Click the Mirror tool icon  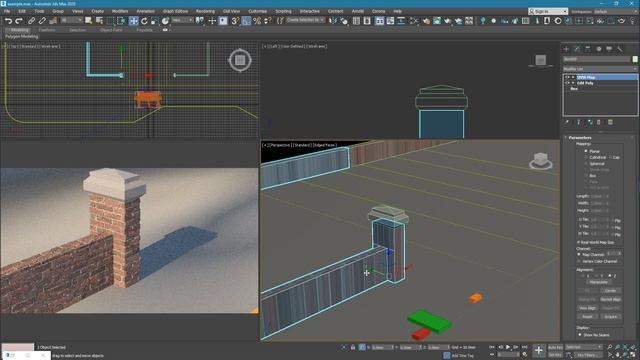pos(333,21)
